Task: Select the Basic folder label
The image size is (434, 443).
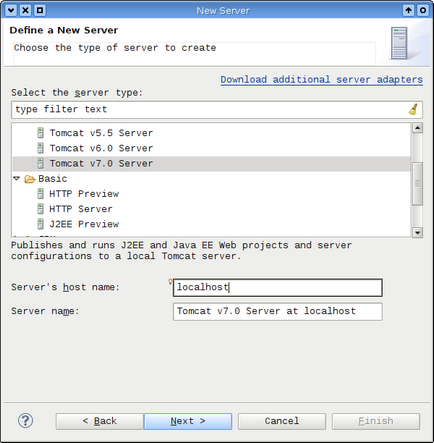Action: point(53,179)
